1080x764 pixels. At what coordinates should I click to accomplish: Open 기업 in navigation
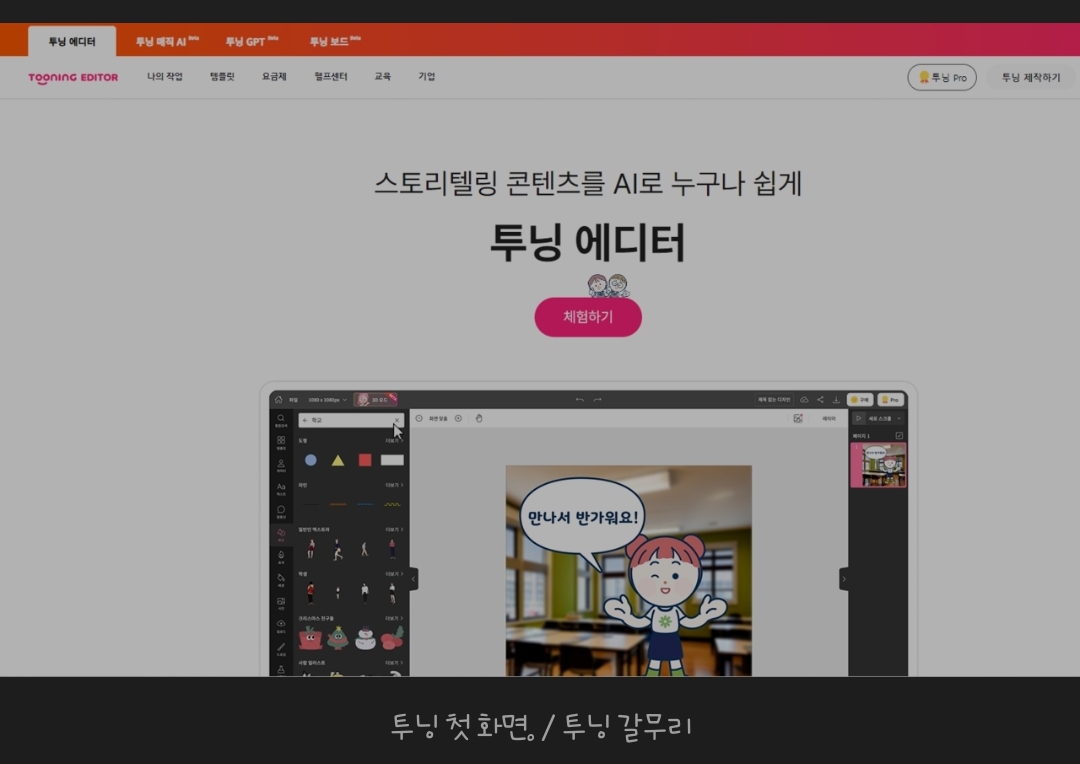(426, 76)
